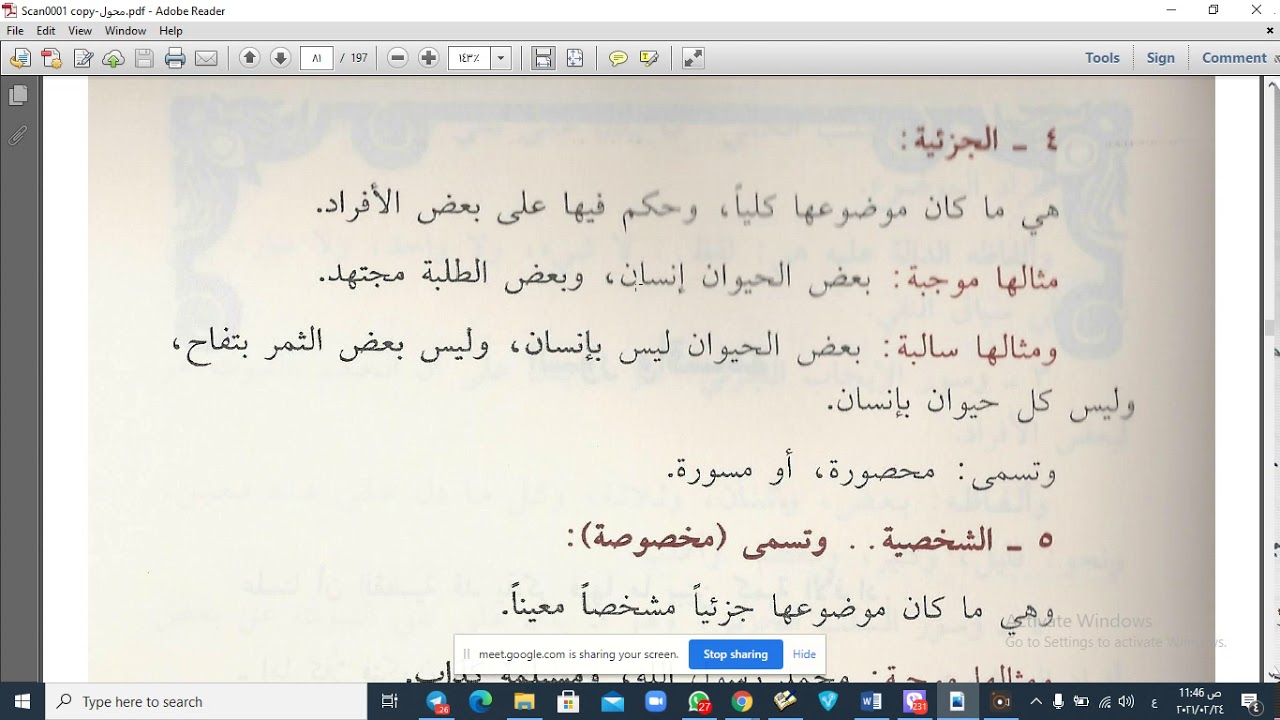This screenshot has height=720, width=1280.
Task: Click the Save (floppy disk) icon
Action: [x=144, y=59]
